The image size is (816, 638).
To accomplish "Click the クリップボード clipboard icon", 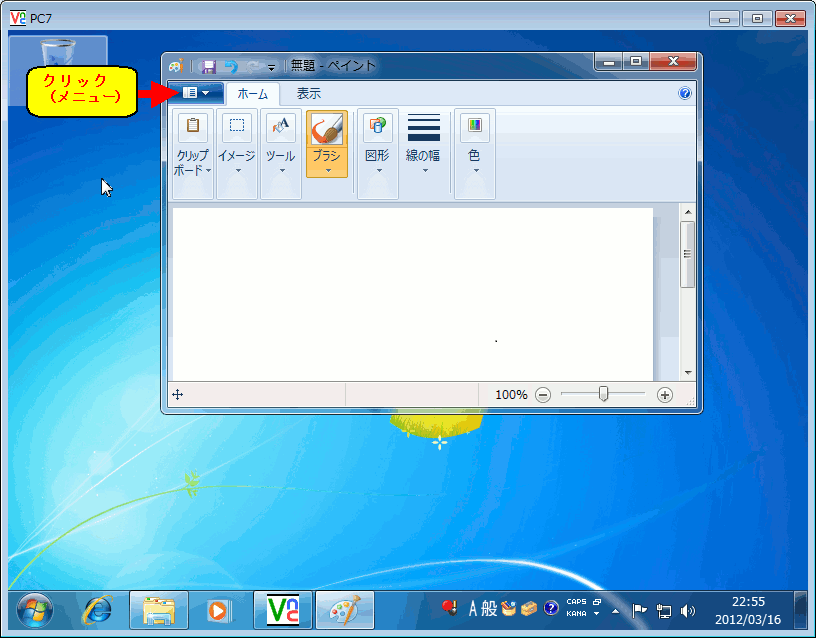I will click(x=193, y=126).
